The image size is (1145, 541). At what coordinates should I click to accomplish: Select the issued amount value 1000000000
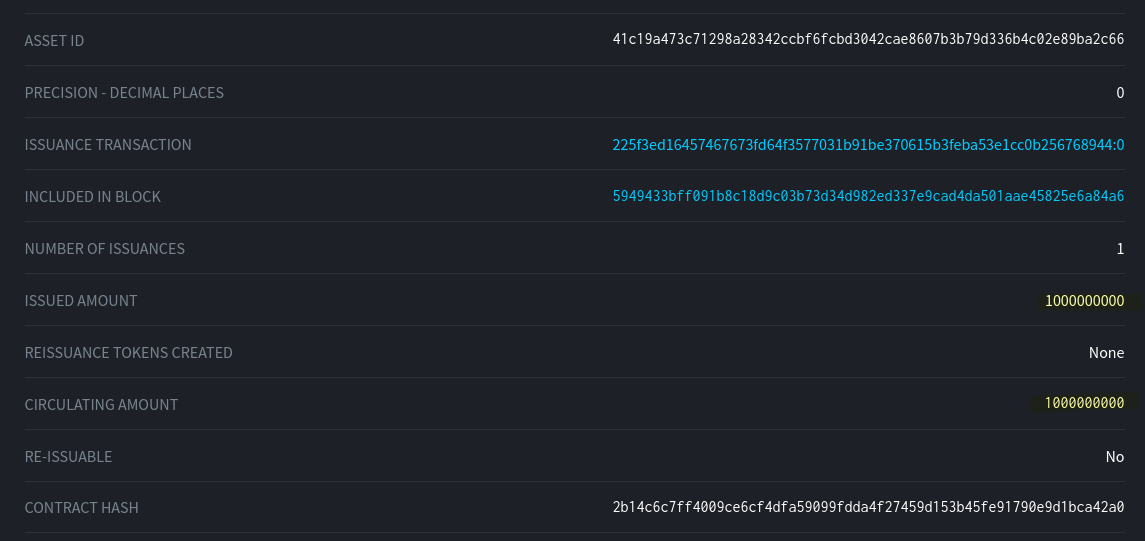(x=1084, y=301)
